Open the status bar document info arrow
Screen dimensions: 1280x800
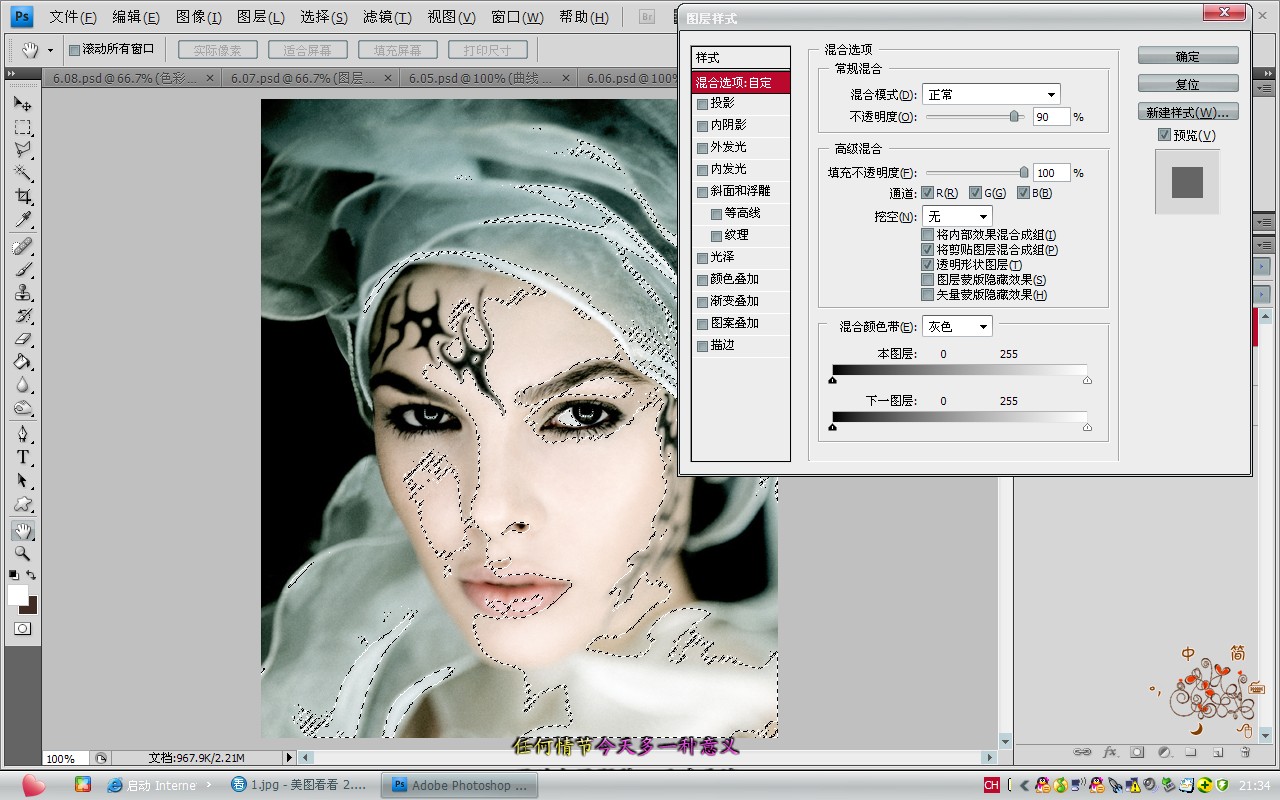tap(290, 758)
